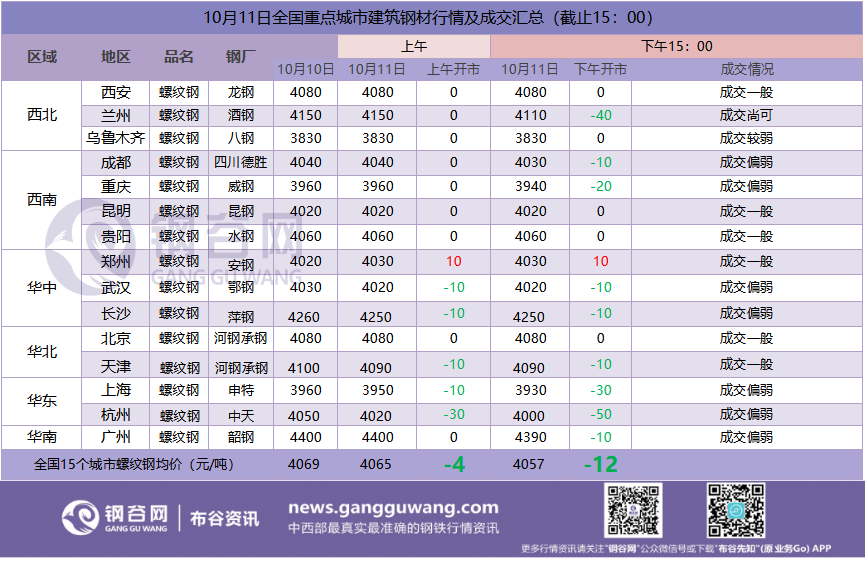The width and height of the screenshot is (865, 571).
Task: Click the 兰州 city cell
Action: (x=116, y=115)
